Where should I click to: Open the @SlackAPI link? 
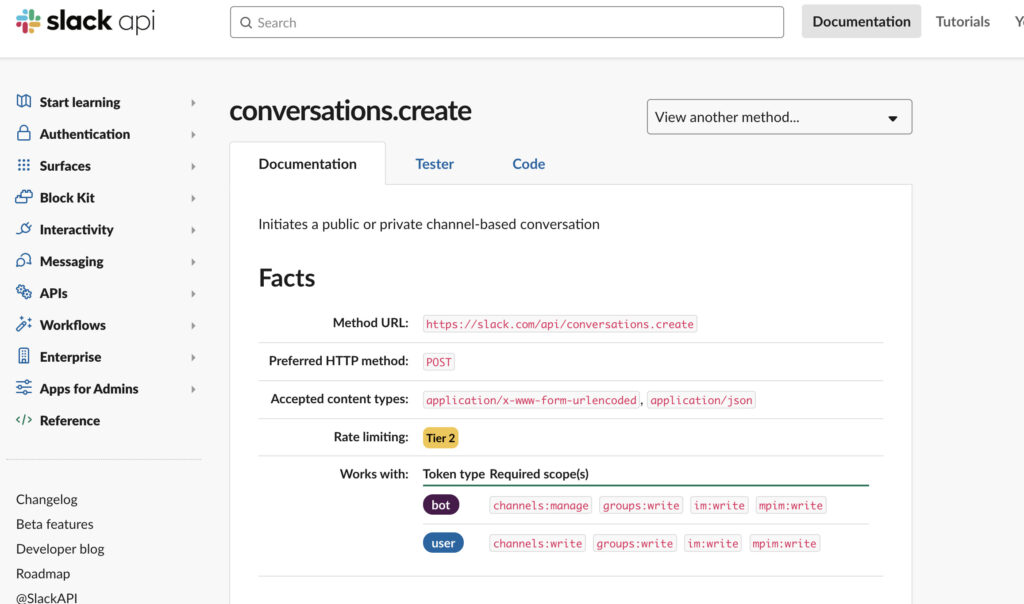click(x=46, y=597)
